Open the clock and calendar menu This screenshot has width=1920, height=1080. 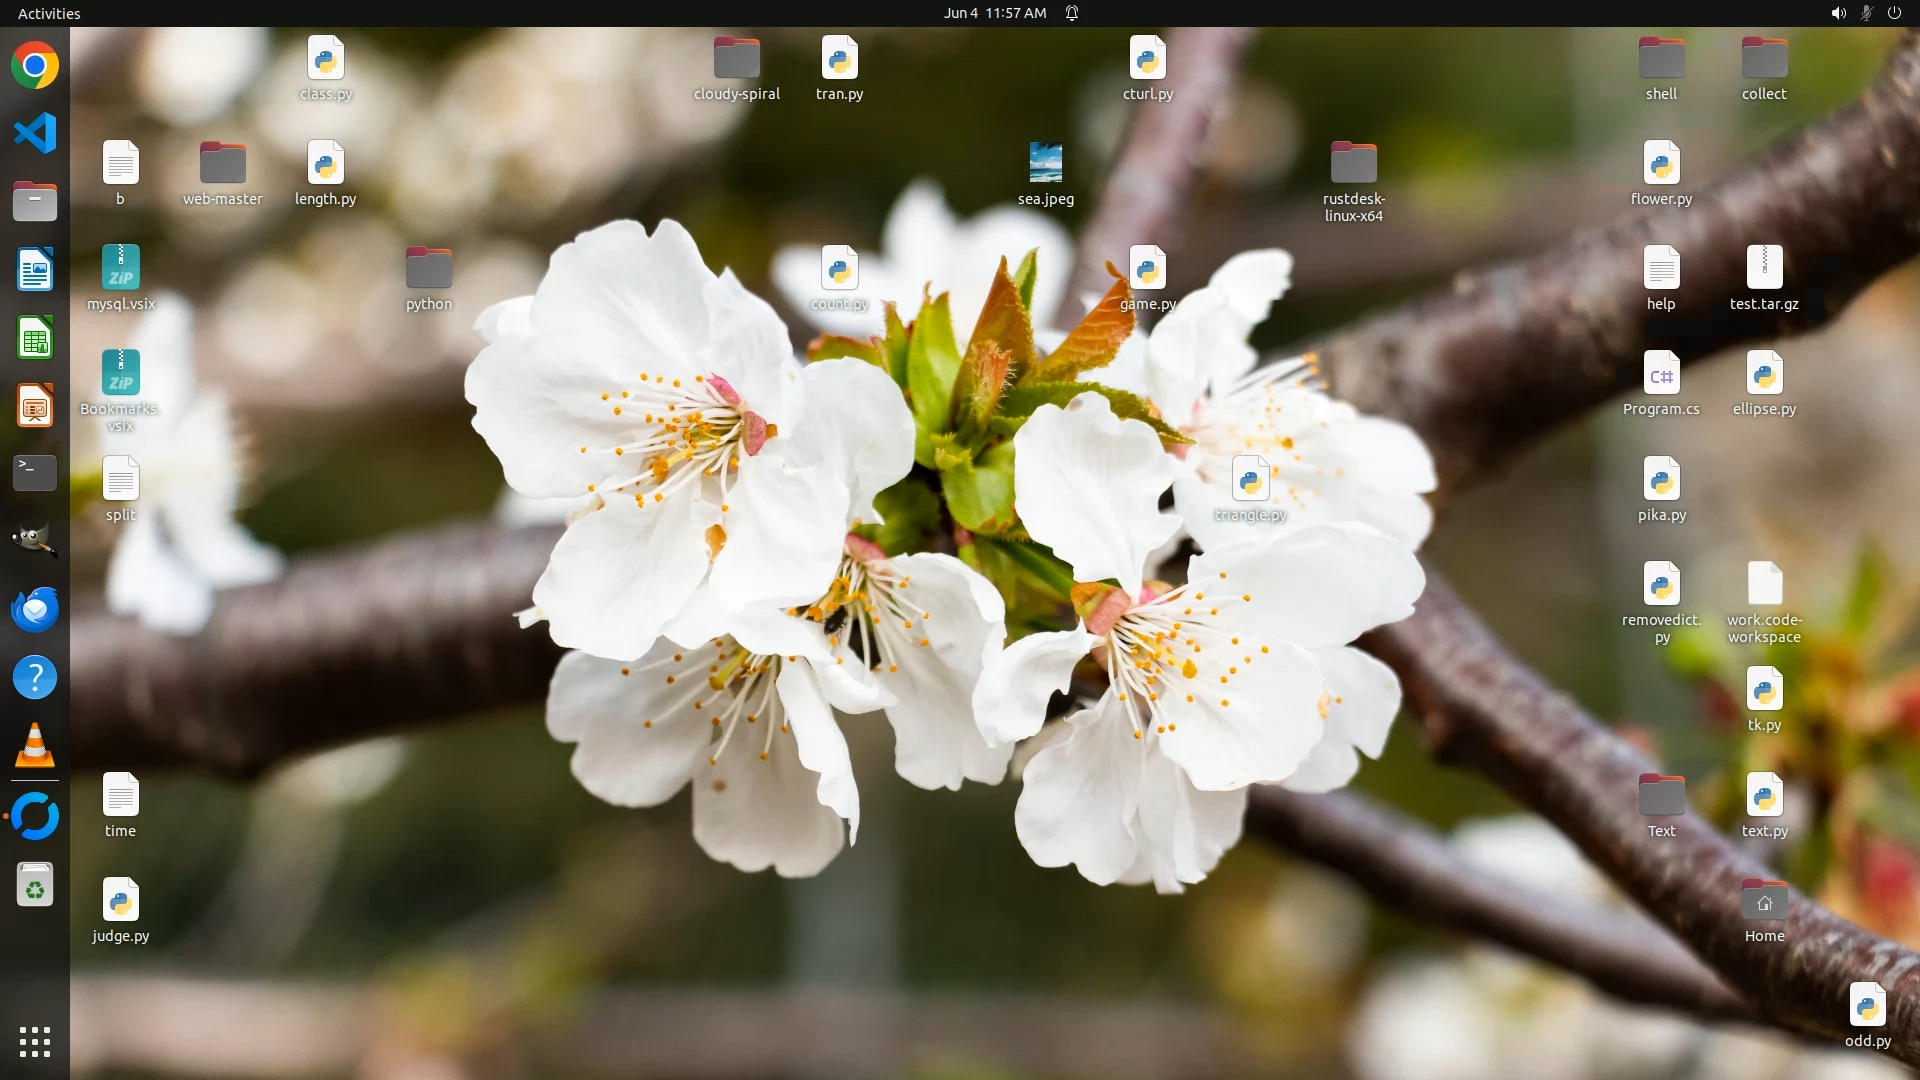coord(994,13)
